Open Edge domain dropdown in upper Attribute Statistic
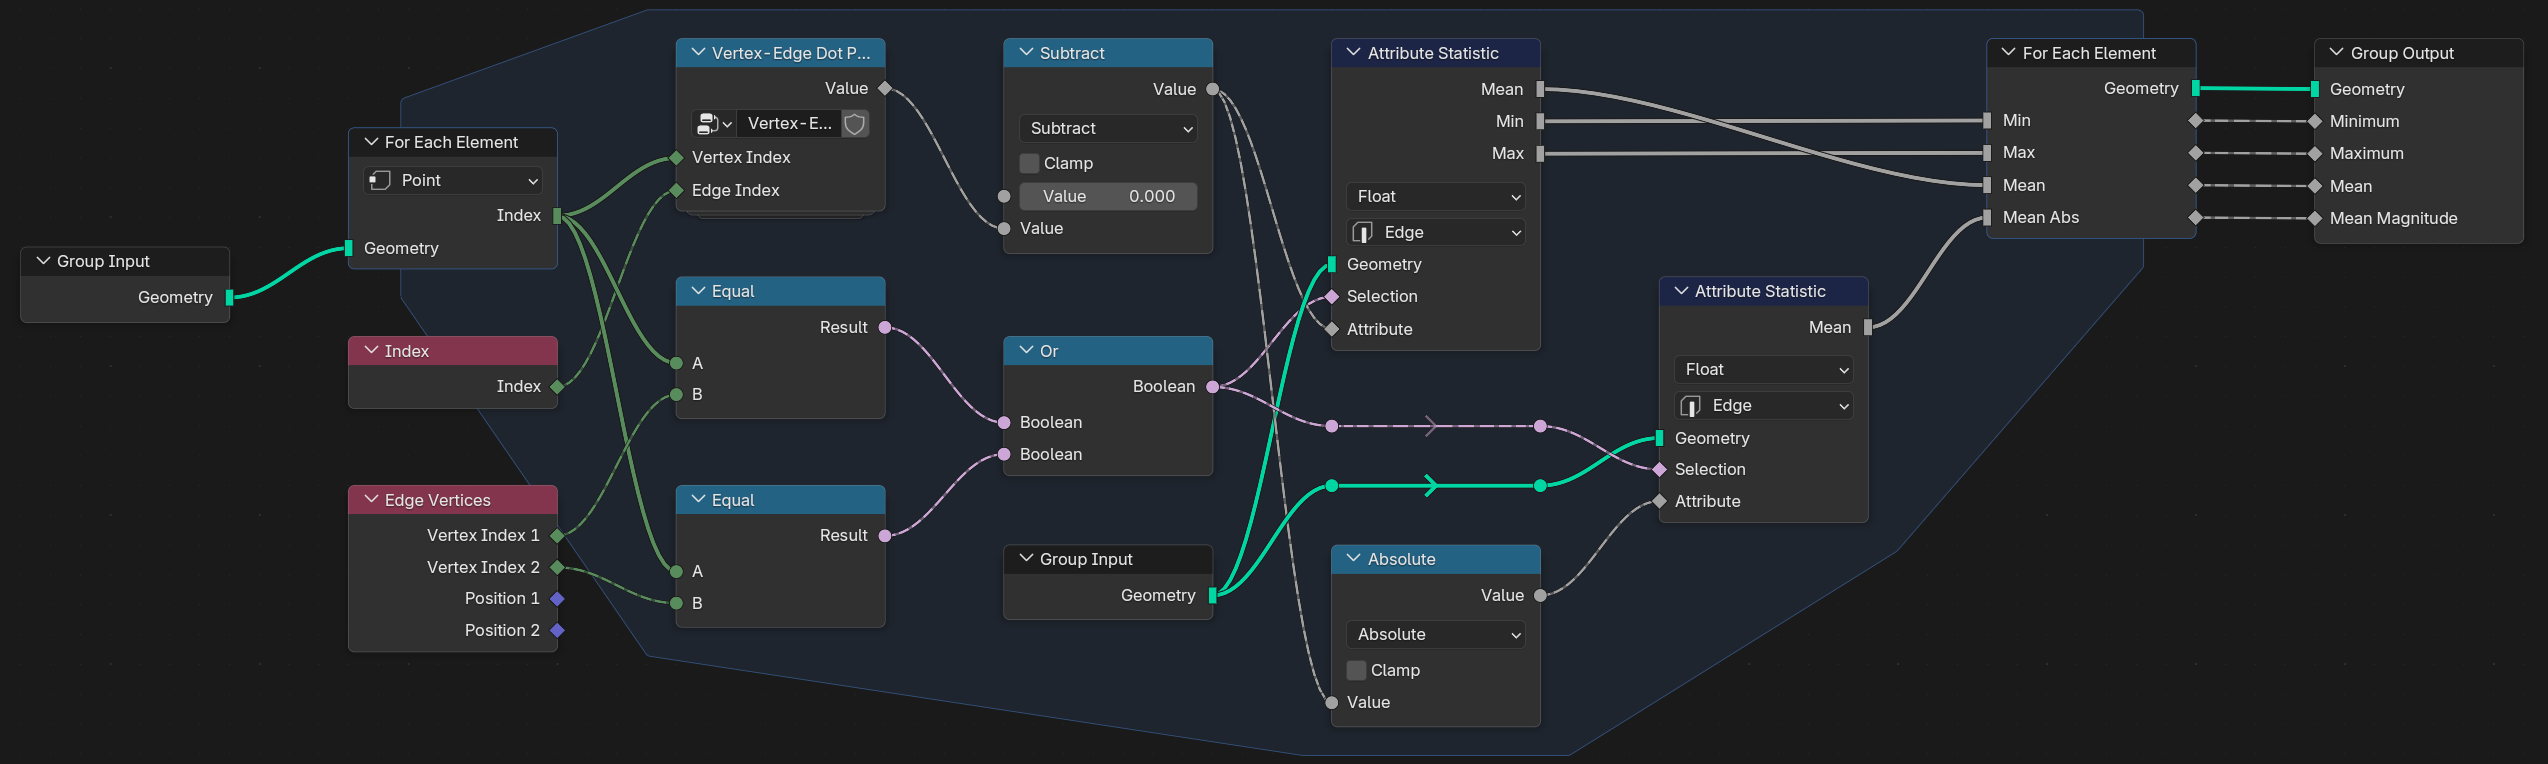The width and height of the screenshot is (2548, 764). pyautogui.click(x=1436, y=233)
